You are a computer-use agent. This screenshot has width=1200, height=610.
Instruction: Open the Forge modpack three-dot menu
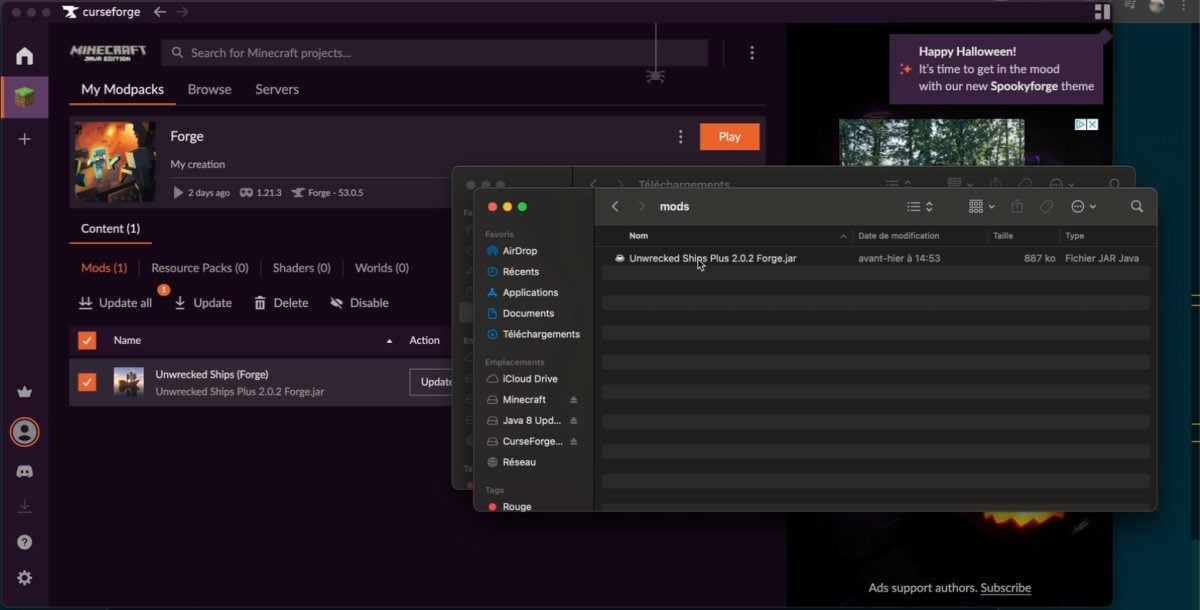(x=681, y=137)
